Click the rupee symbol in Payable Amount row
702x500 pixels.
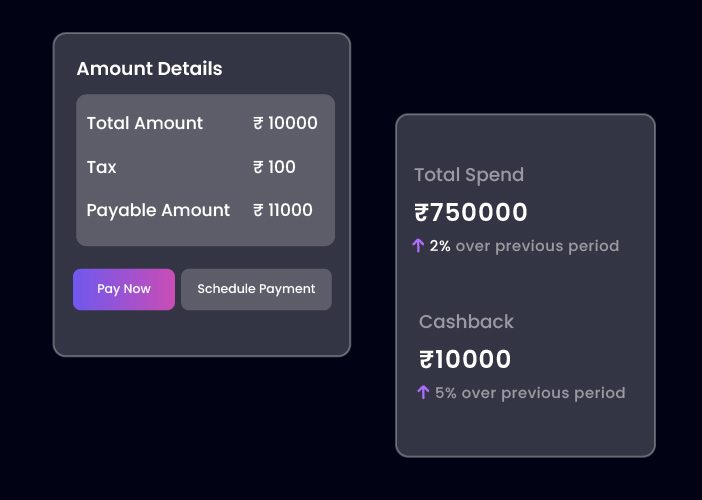tap(258, 210)
